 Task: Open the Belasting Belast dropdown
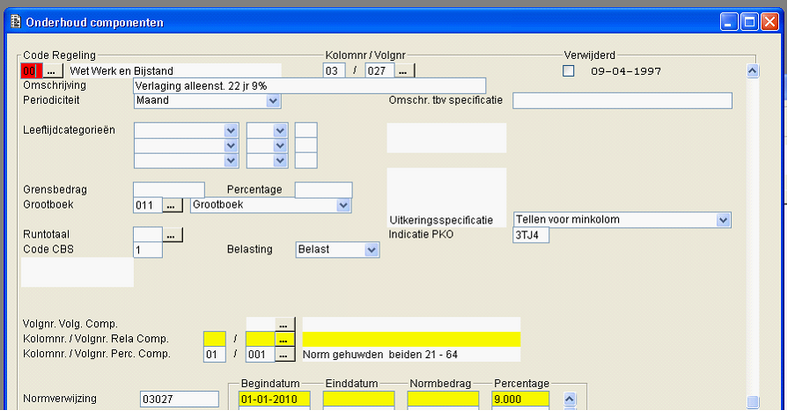(x=371, y=250)
